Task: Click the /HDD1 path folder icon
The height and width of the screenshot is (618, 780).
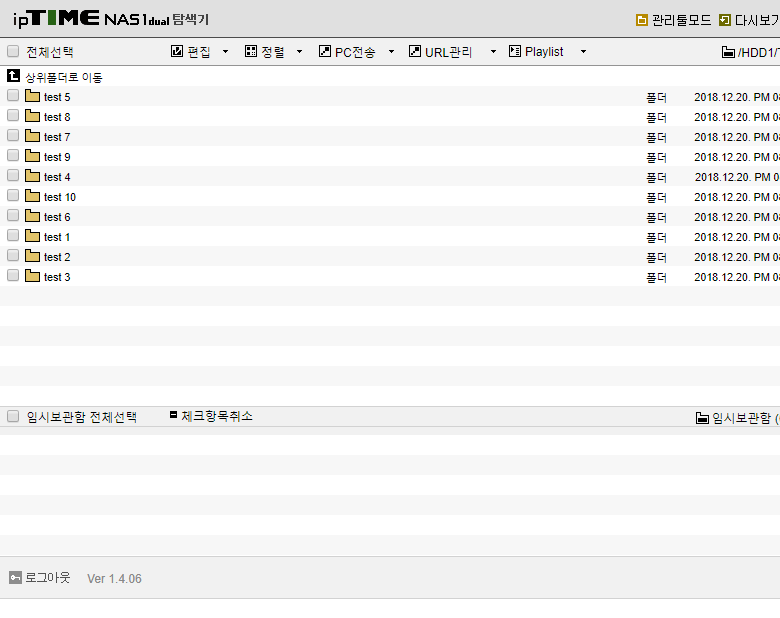Action: click(x=728, y=52)
